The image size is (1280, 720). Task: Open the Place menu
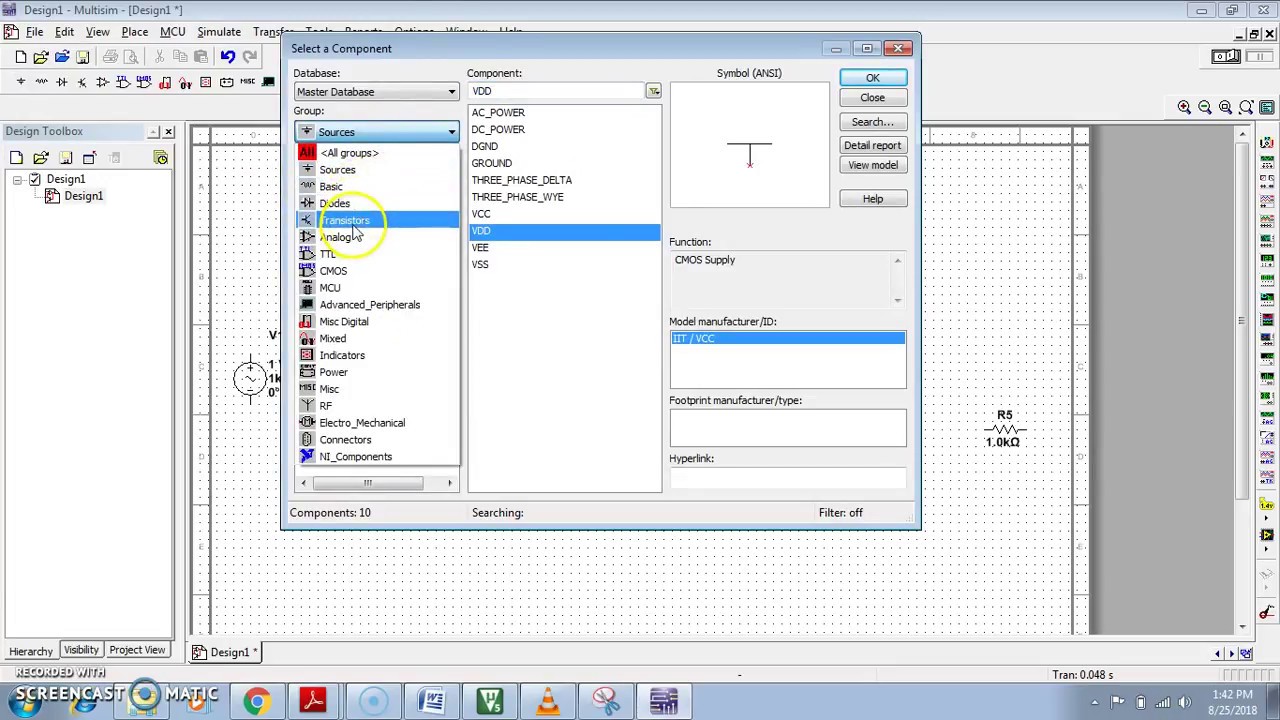[134, 32]
